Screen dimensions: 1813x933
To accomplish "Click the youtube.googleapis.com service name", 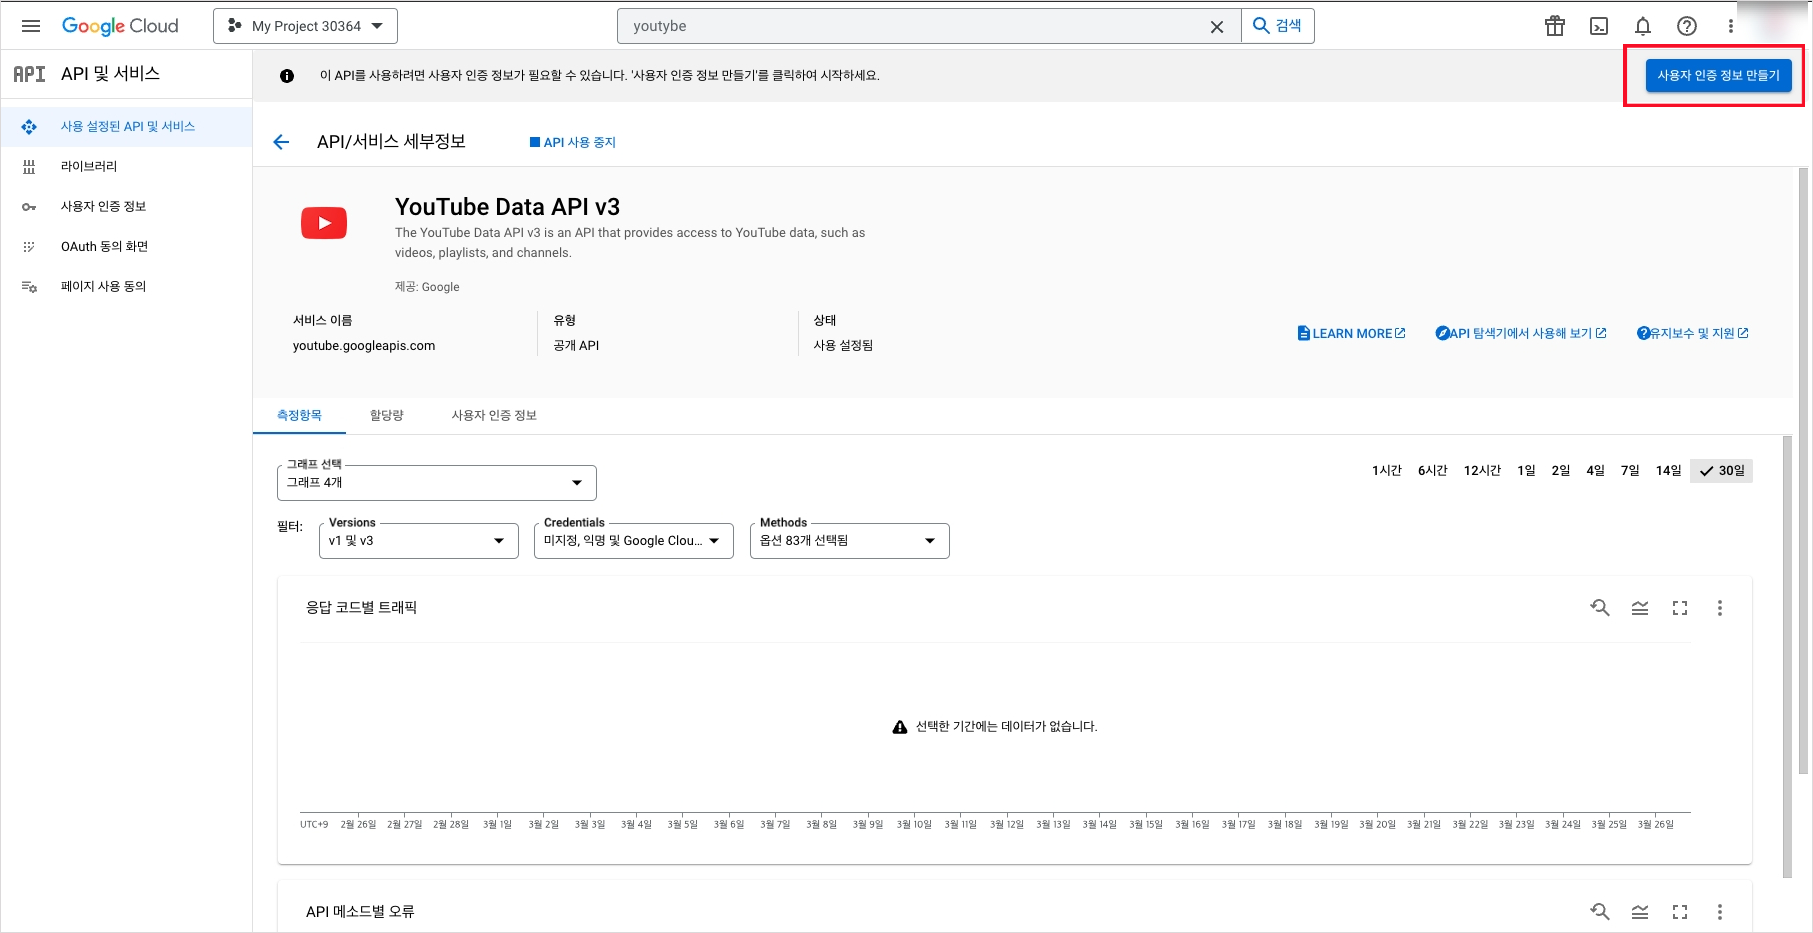I will tap(364, 346).
